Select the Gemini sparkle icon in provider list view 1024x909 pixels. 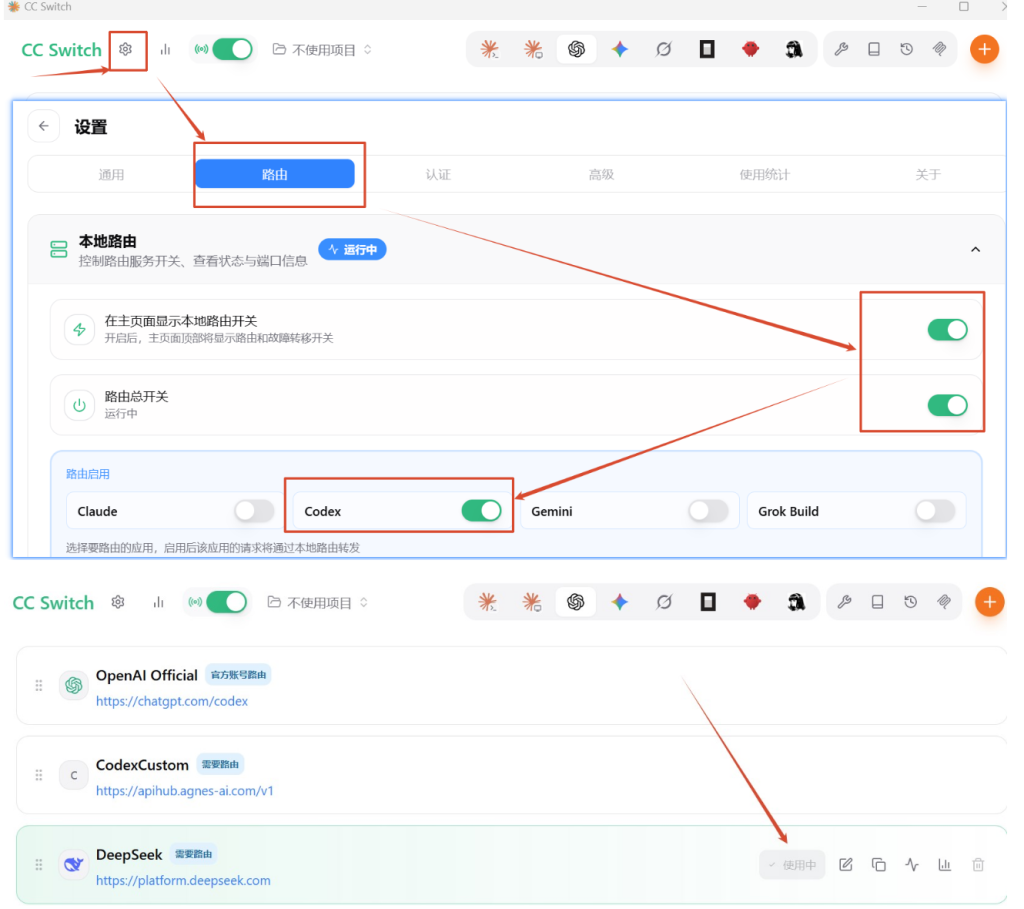click(620, 602)
